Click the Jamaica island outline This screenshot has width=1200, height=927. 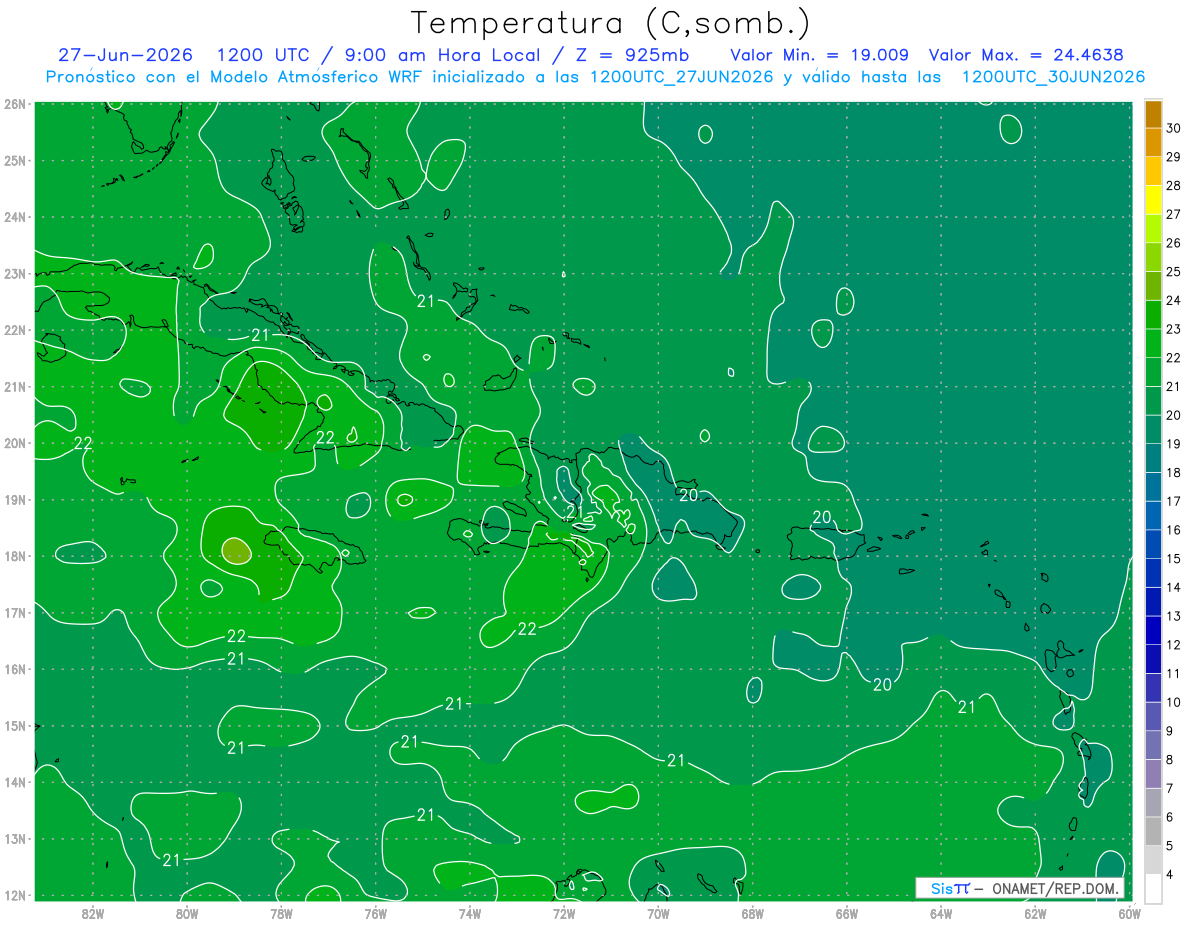point(313,548)
